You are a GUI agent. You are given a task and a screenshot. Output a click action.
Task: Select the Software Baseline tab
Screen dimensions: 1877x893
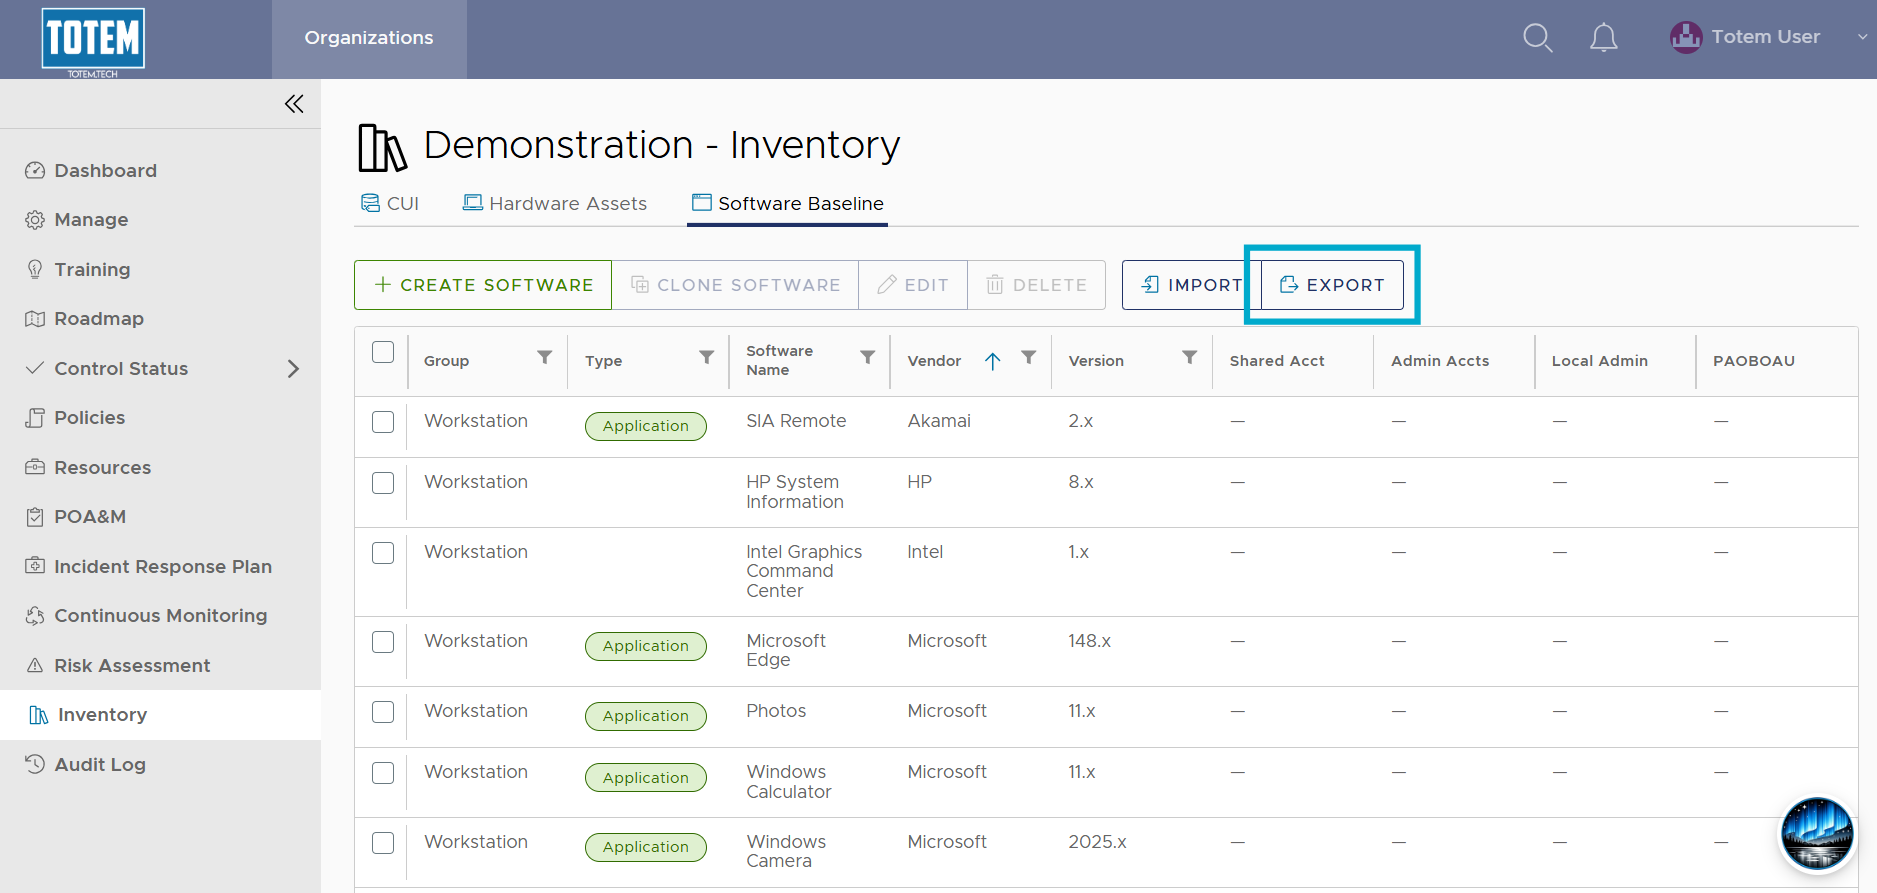point(788,203)
